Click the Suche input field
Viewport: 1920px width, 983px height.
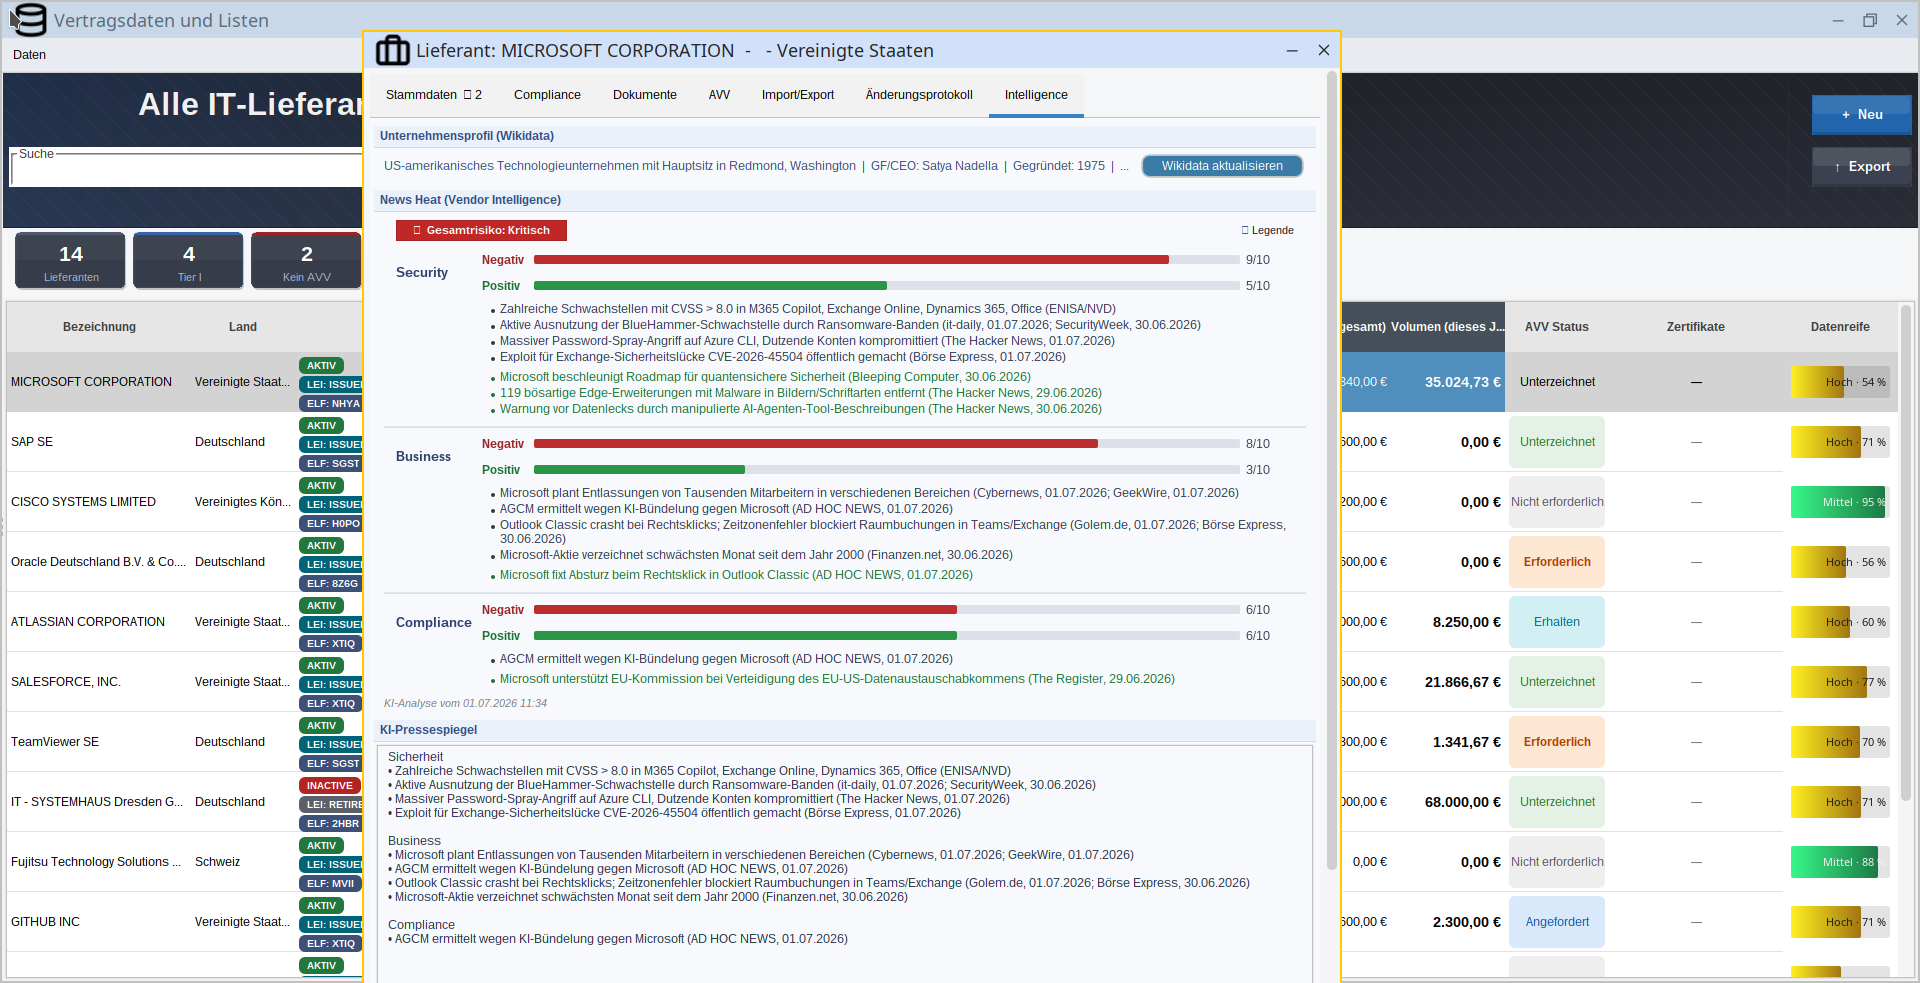(188, 170)
